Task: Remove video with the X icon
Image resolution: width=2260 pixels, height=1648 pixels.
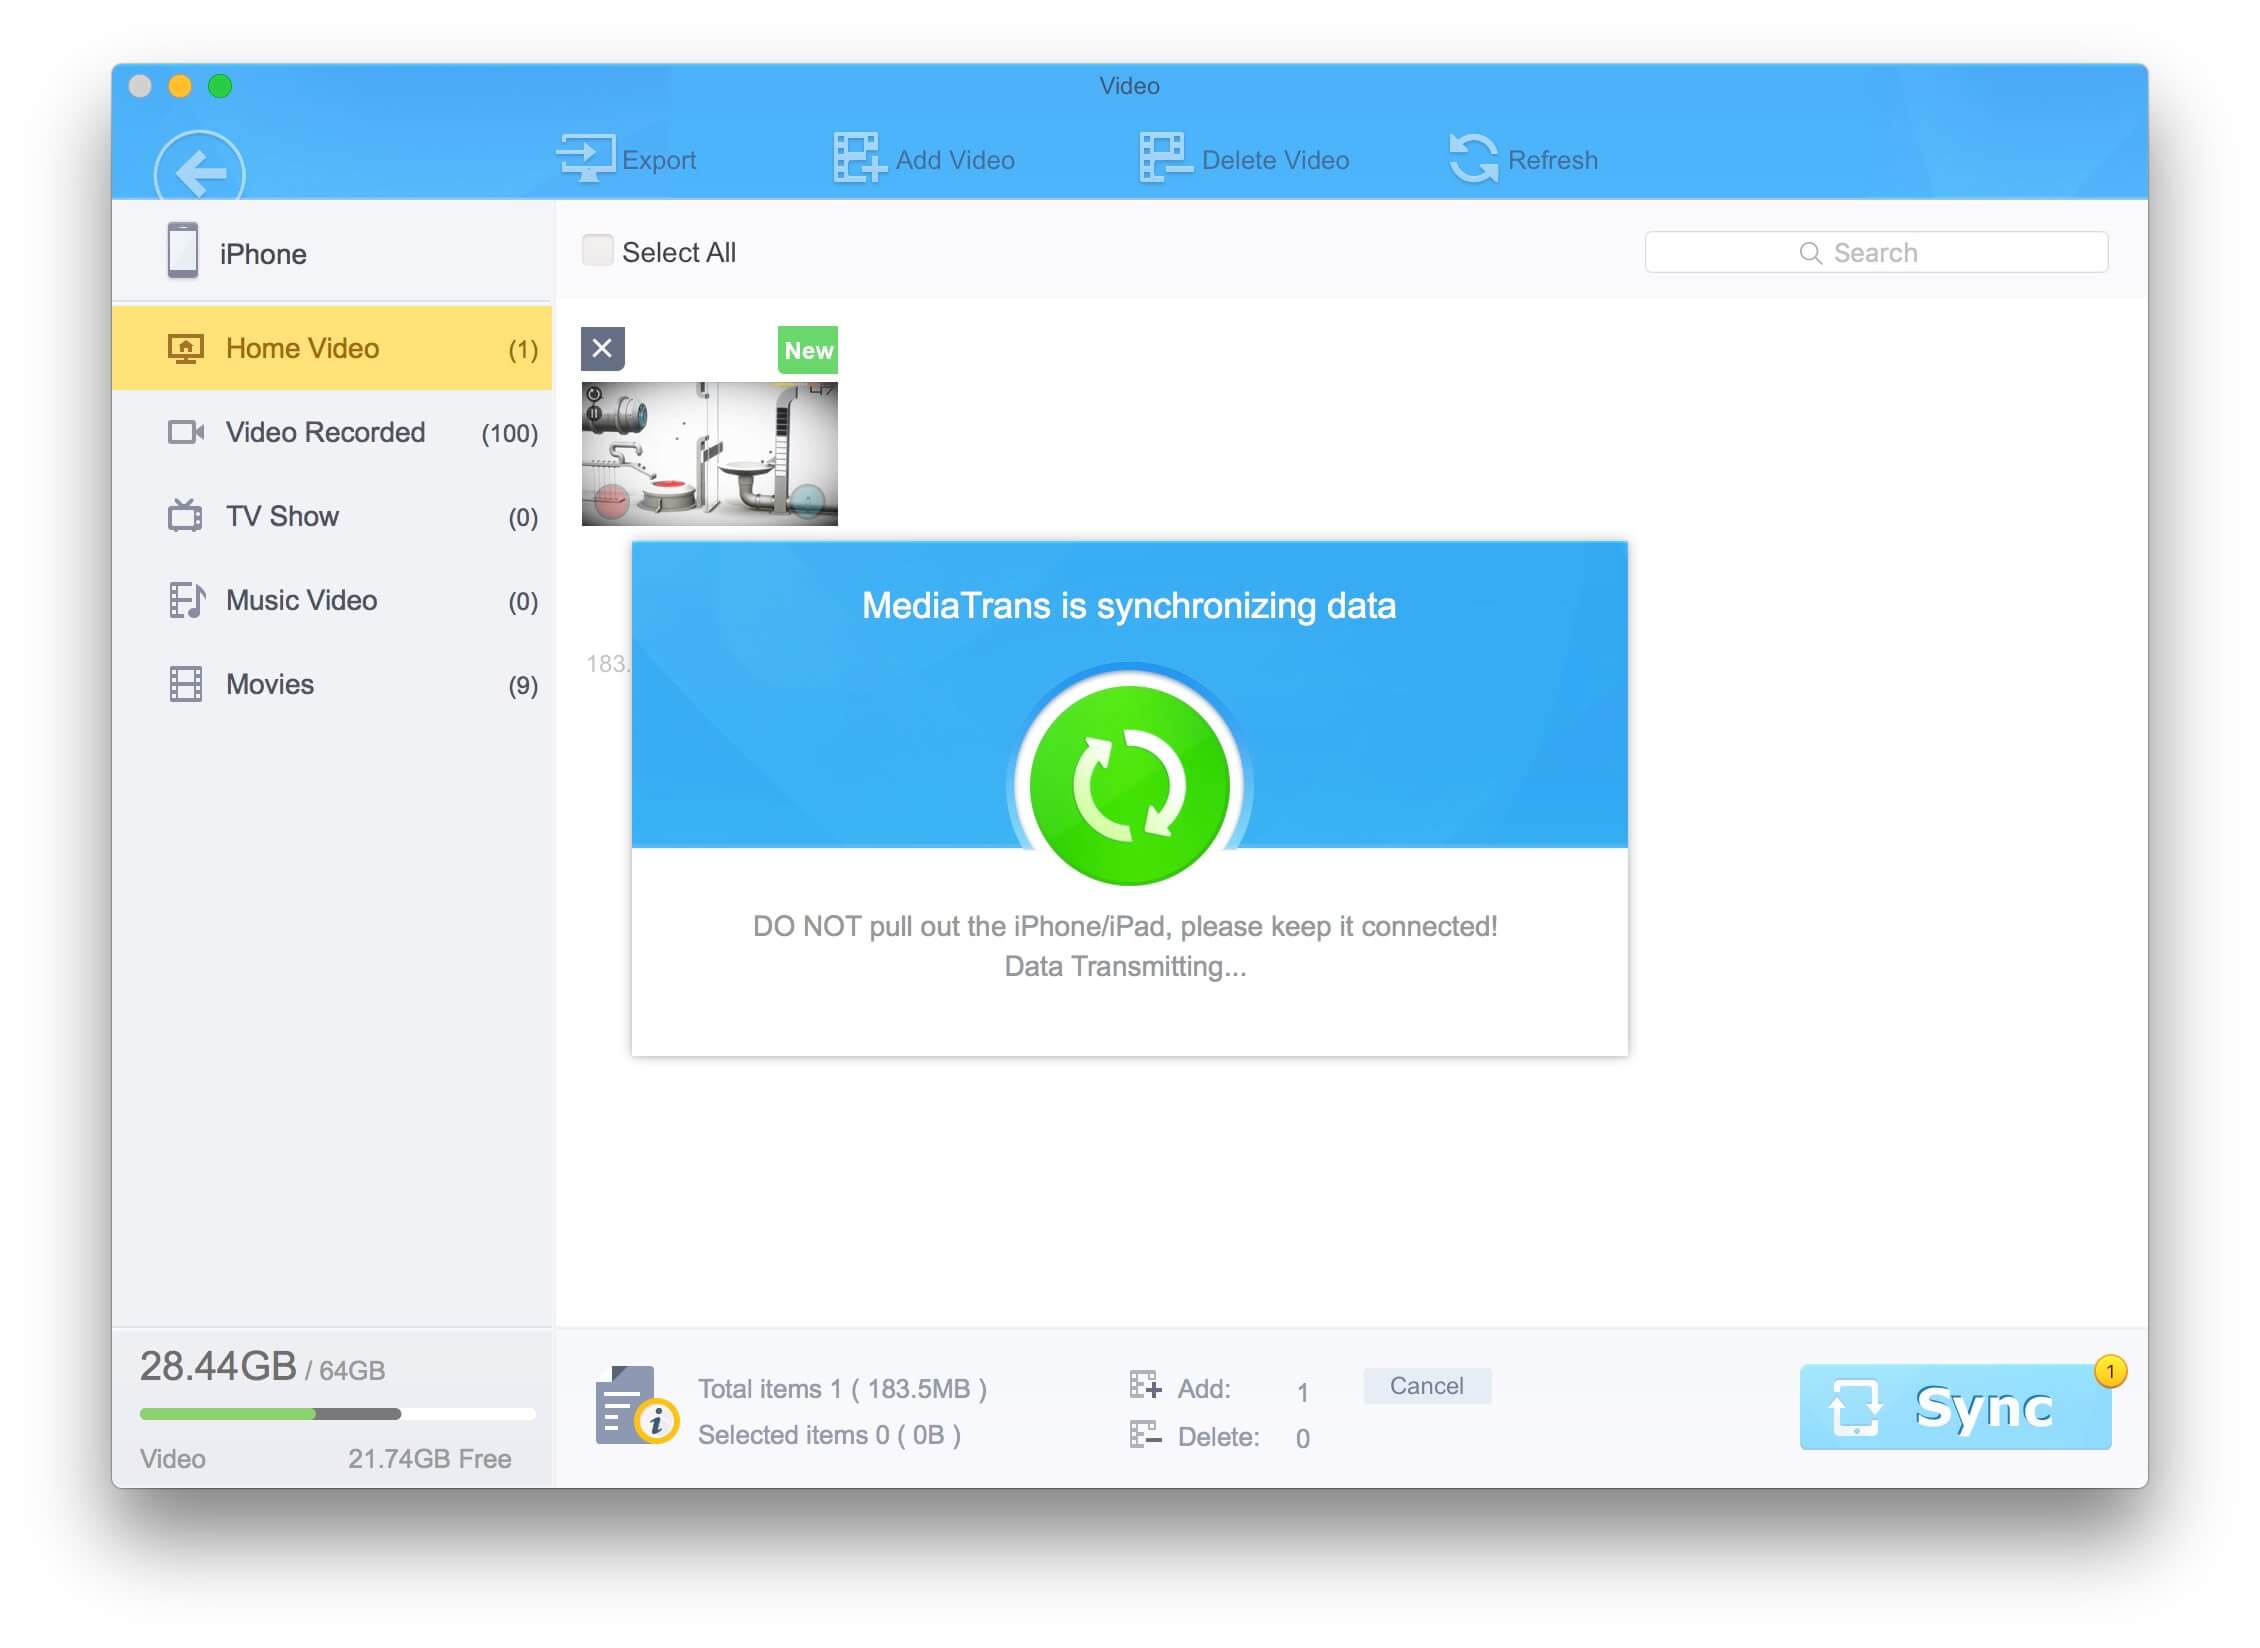Action: (602, 349)
